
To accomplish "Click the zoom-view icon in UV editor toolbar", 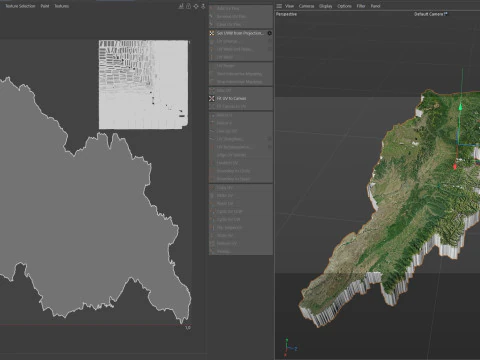I will point(203,6).
